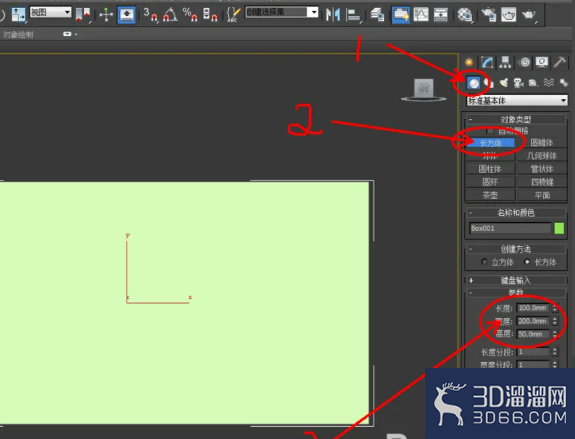Click the 四棱锥 button
Viewport: 575px width, 439px height.
pyautogui.click(x=542, y=182)
